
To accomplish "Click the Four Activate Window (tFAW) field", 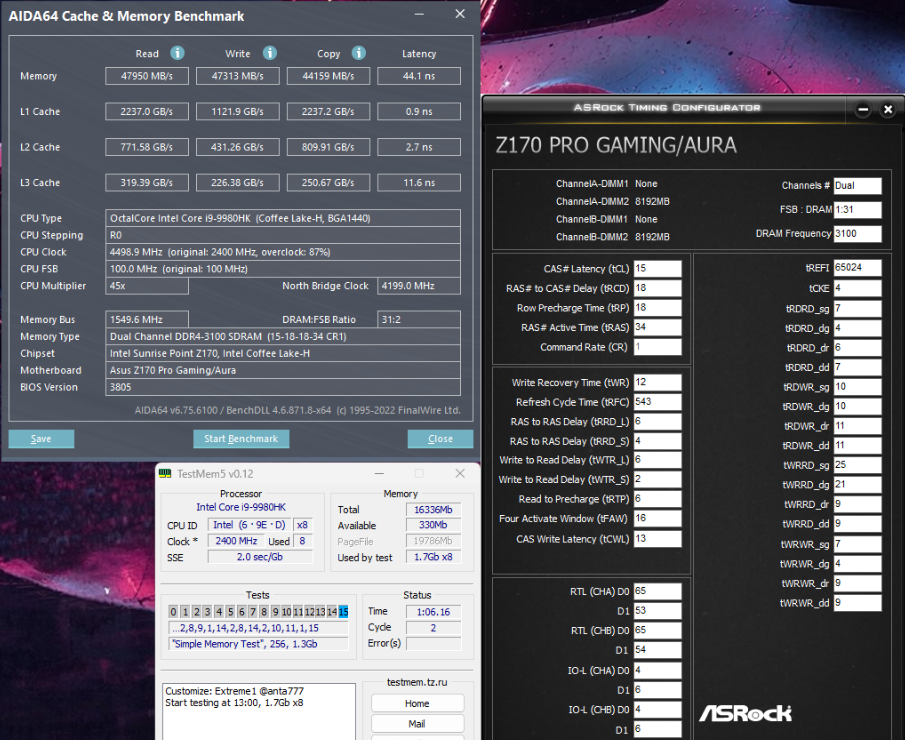I will tap(657, 518).
